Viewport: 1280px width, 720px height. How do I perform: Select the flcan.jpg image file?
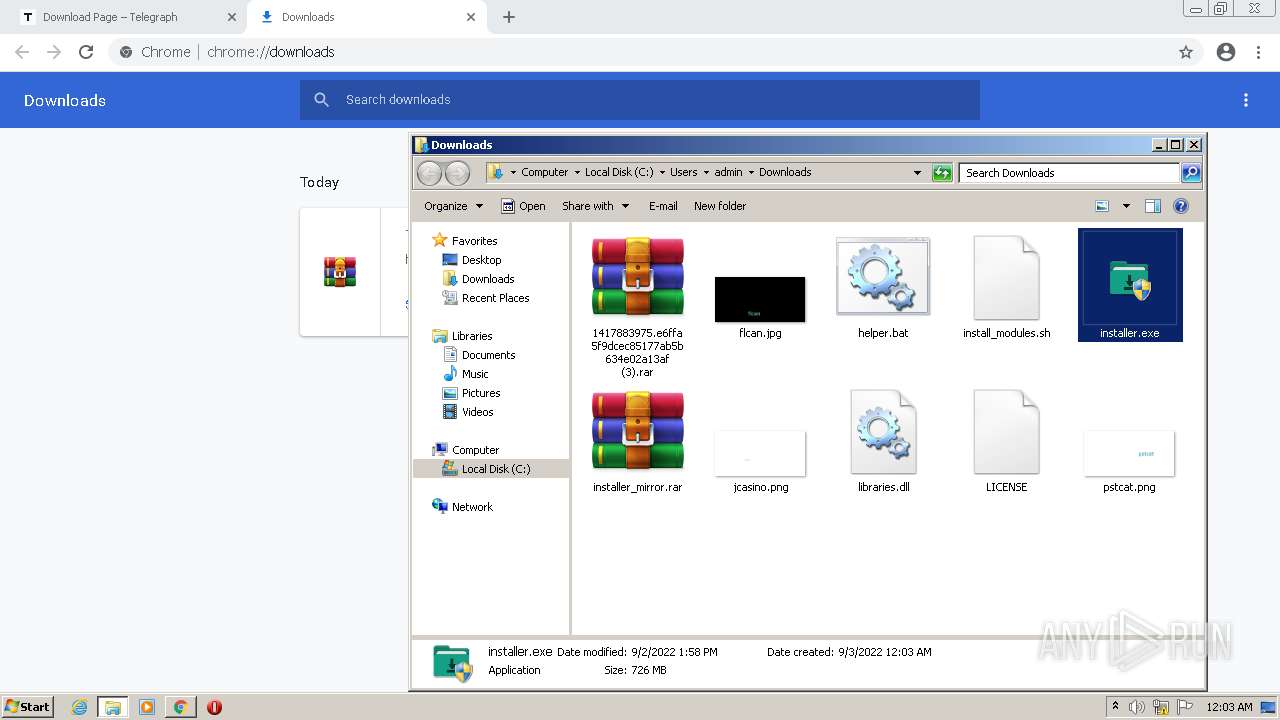tap(760, 308)
